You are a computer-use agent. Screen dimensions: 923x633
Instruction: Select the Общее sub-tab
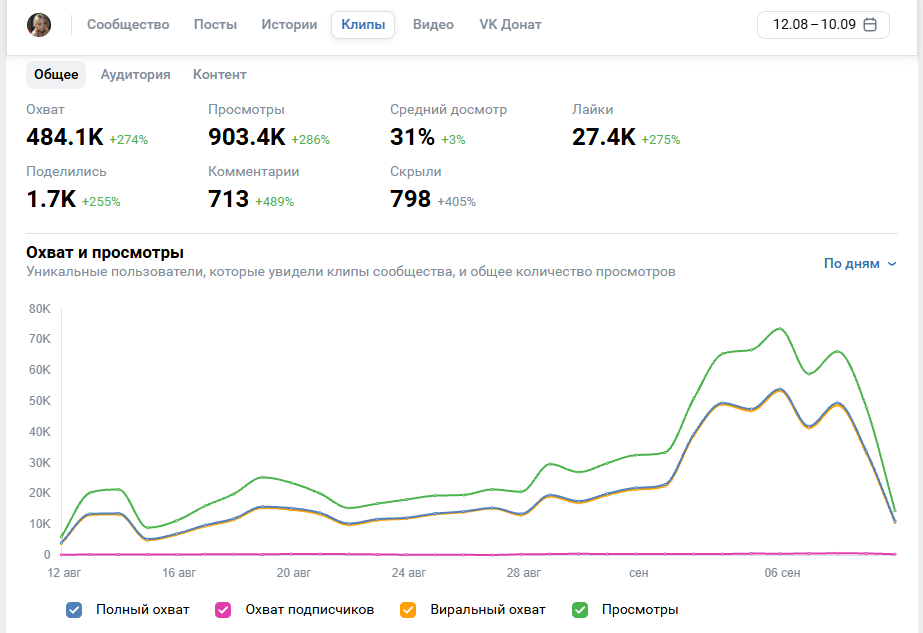tap(56, 75)
